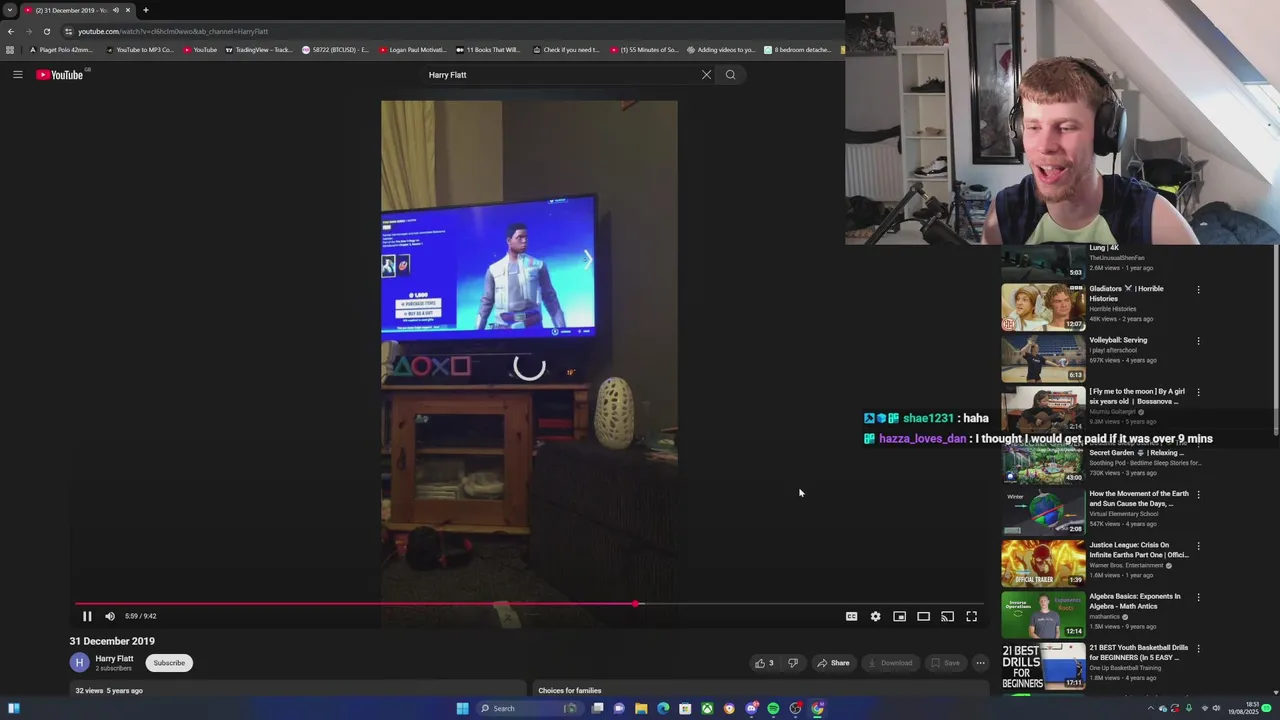The image size is (1280, 720).
Task: Open the browser apps grid
Action: click(10, 50)
